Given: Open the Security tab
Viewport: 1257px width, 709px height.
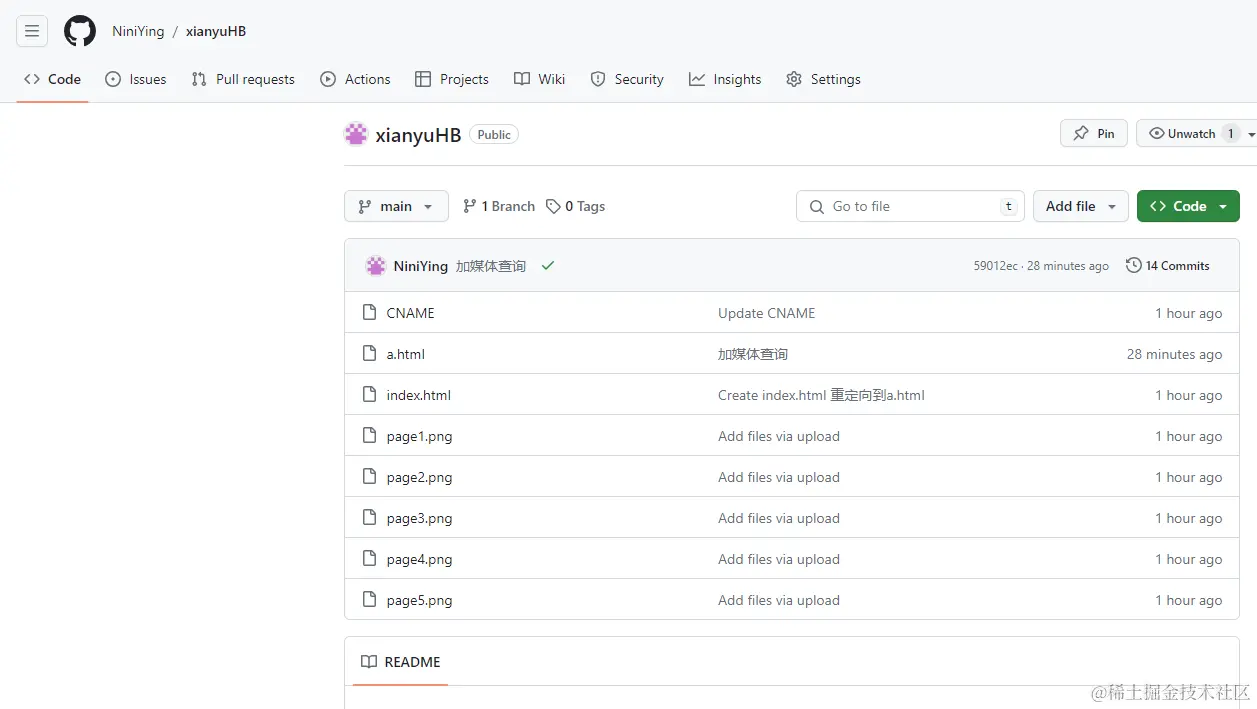Looking at the screenshot, I should [x=627, y=79].
